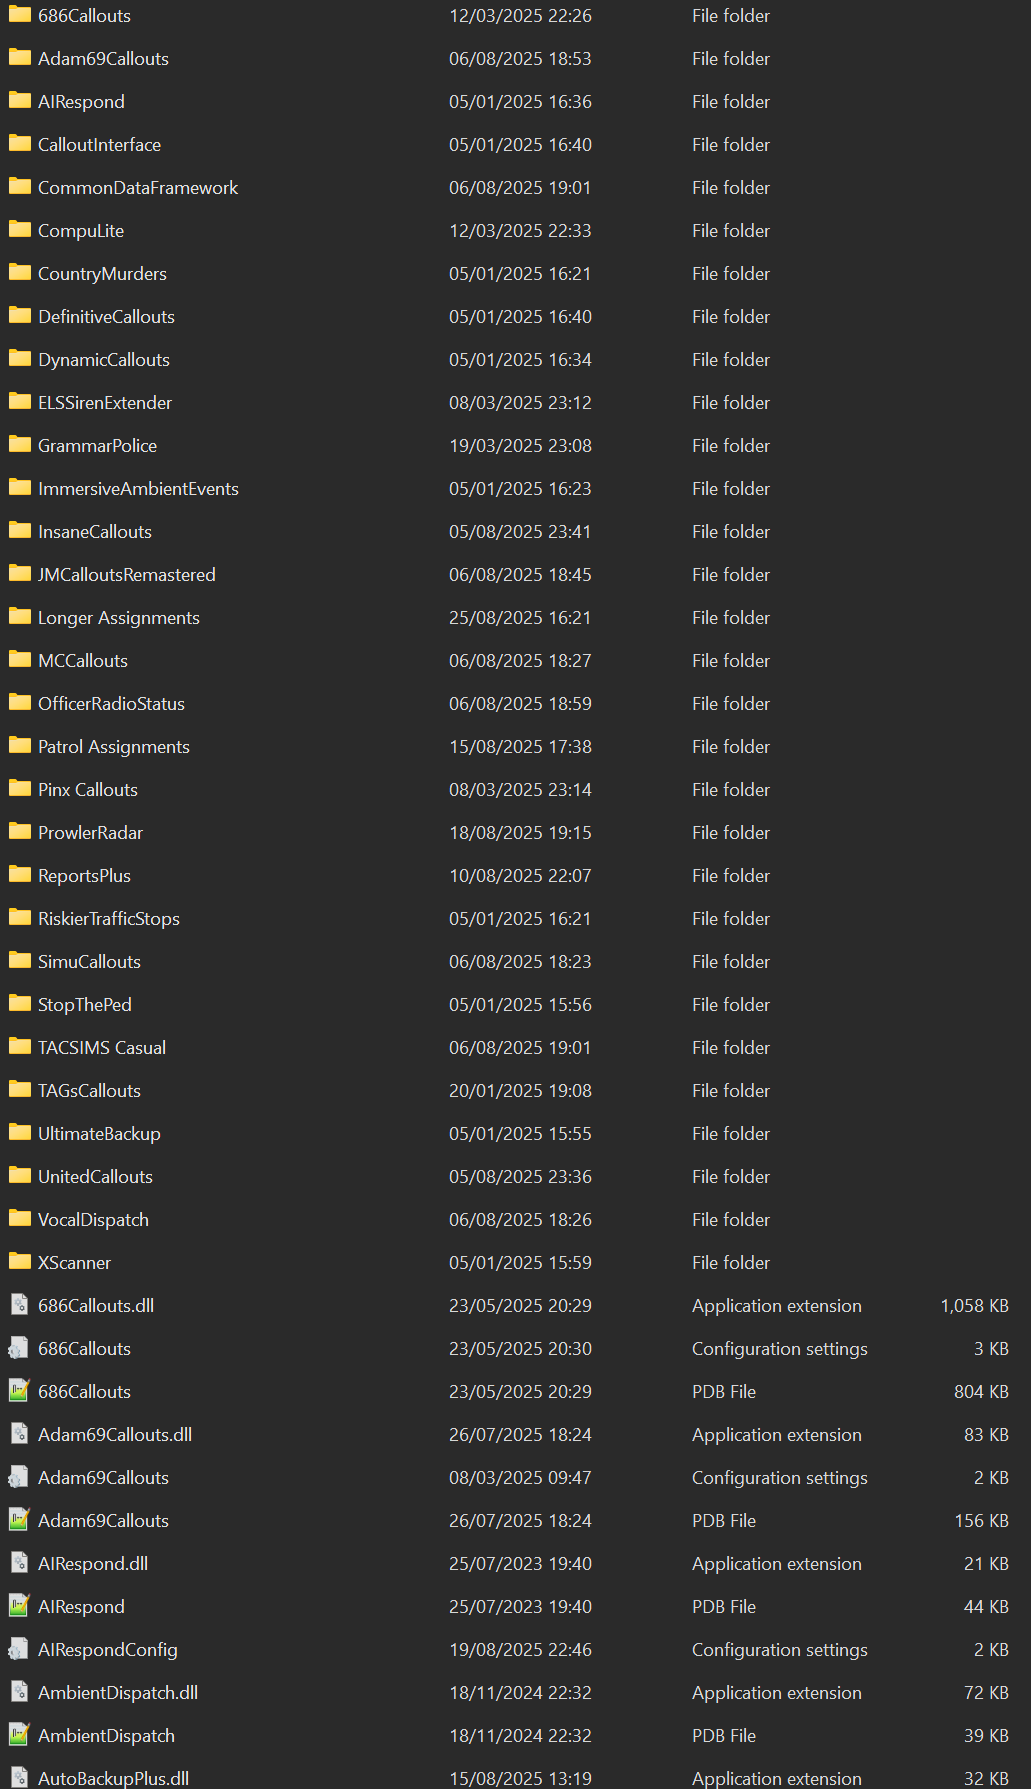Click the StopThePed folder icon

(19, 1004)
